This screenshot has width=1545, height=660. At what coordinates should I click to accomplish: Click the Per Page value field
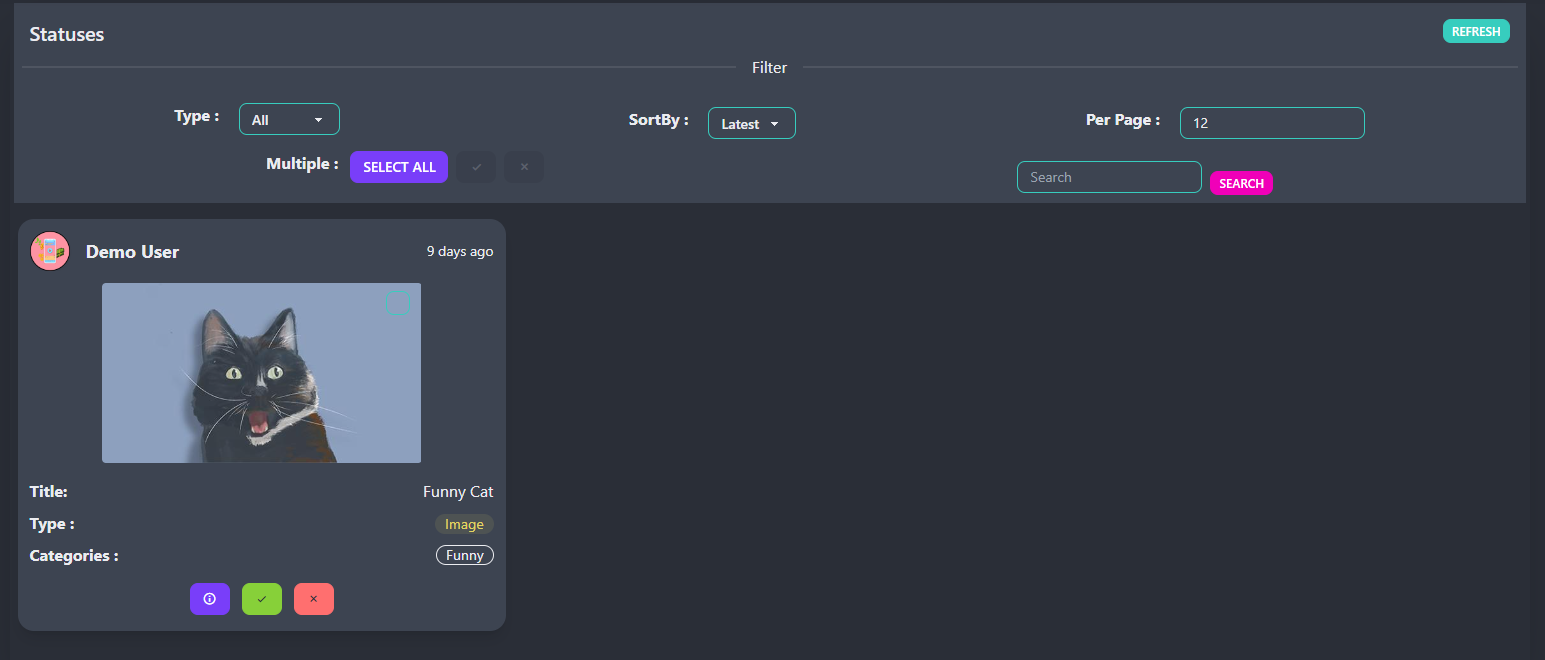point(1271,122)
